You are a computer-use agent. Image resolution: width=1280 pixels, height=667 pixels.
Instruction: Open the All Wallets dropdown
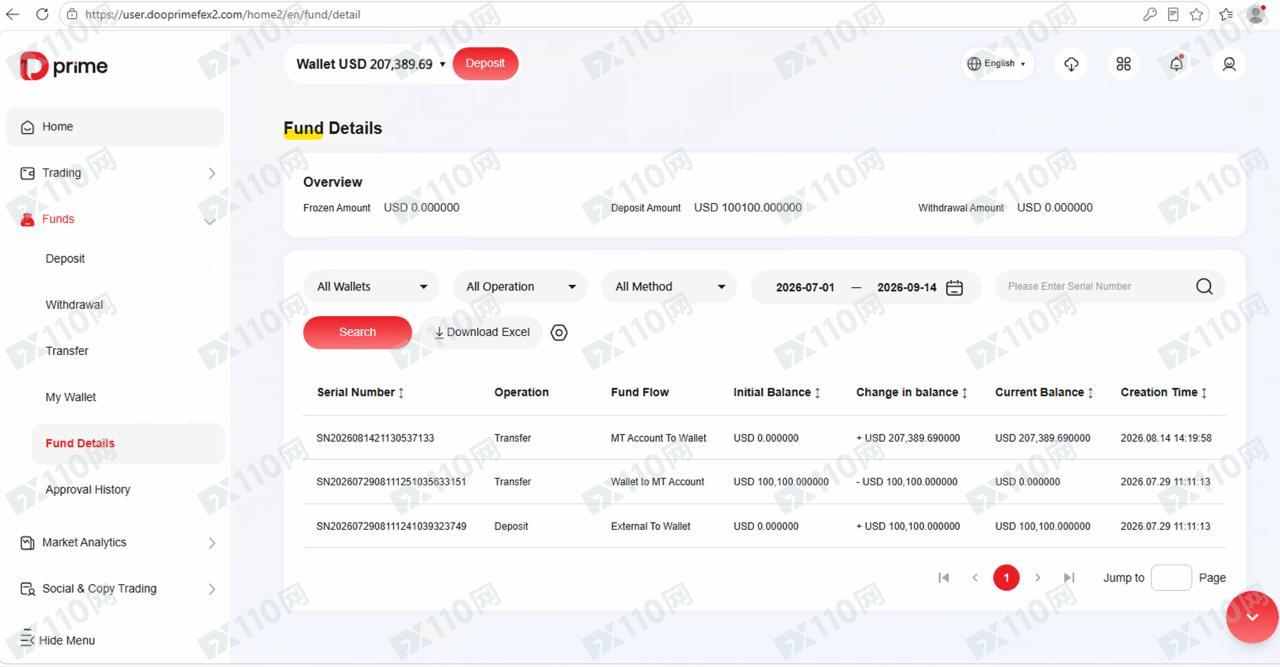point(371,287)
